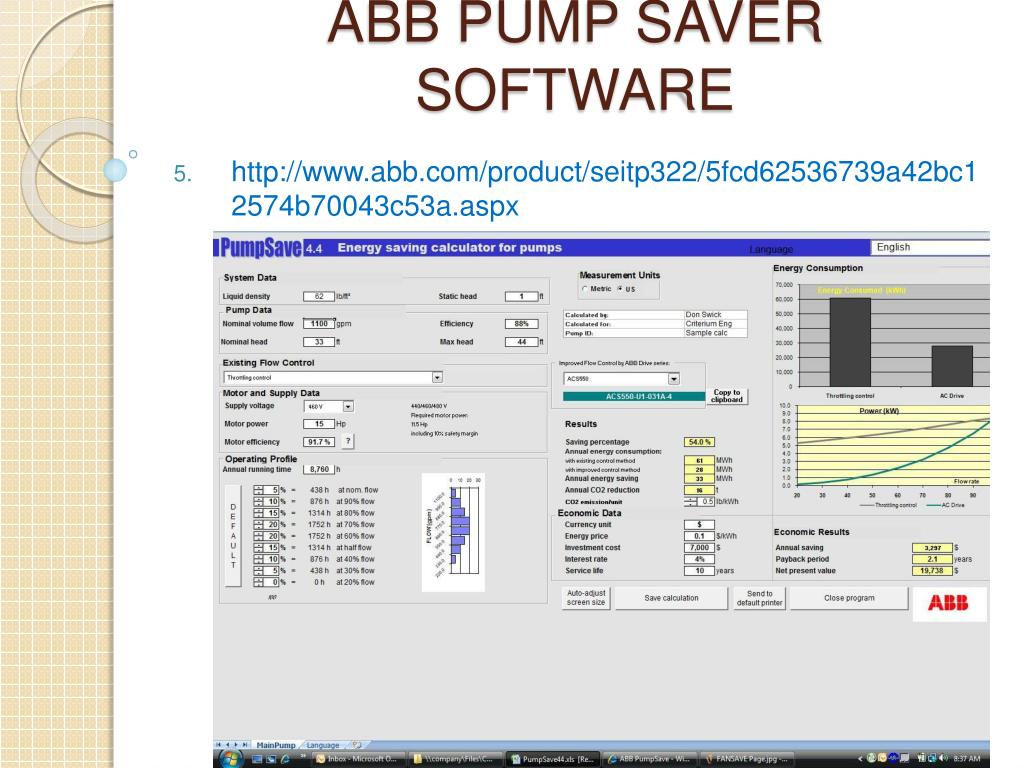Adjust stepper for 60% flow row
Viewport: 1024px width, 768px height.
[x=259, y=536]
